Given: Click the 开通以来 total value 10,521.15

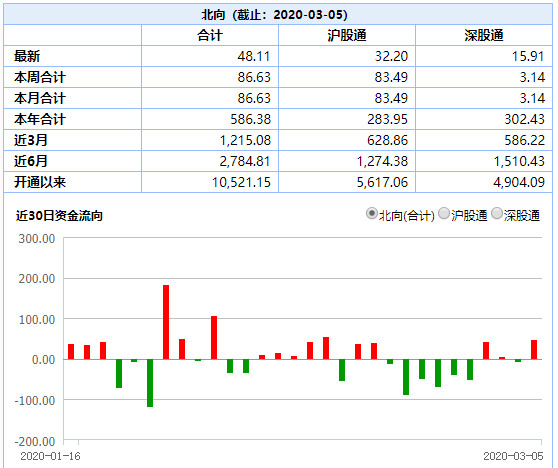Looking at the screenshot, I should click(x=241, y=182).
